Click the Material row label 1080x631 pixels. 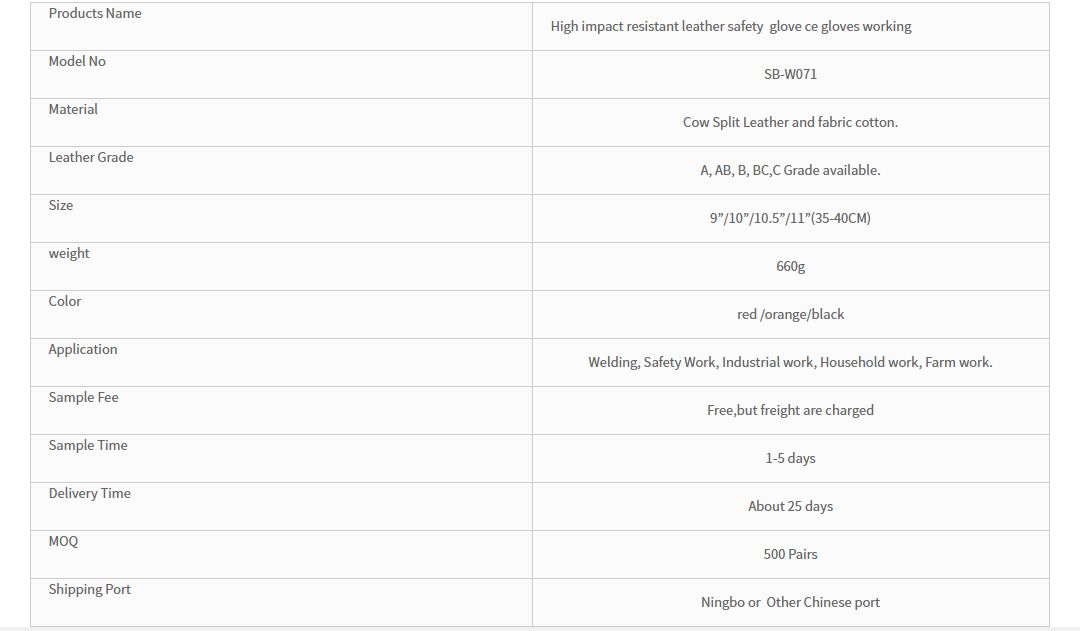[x=73, y=109]
